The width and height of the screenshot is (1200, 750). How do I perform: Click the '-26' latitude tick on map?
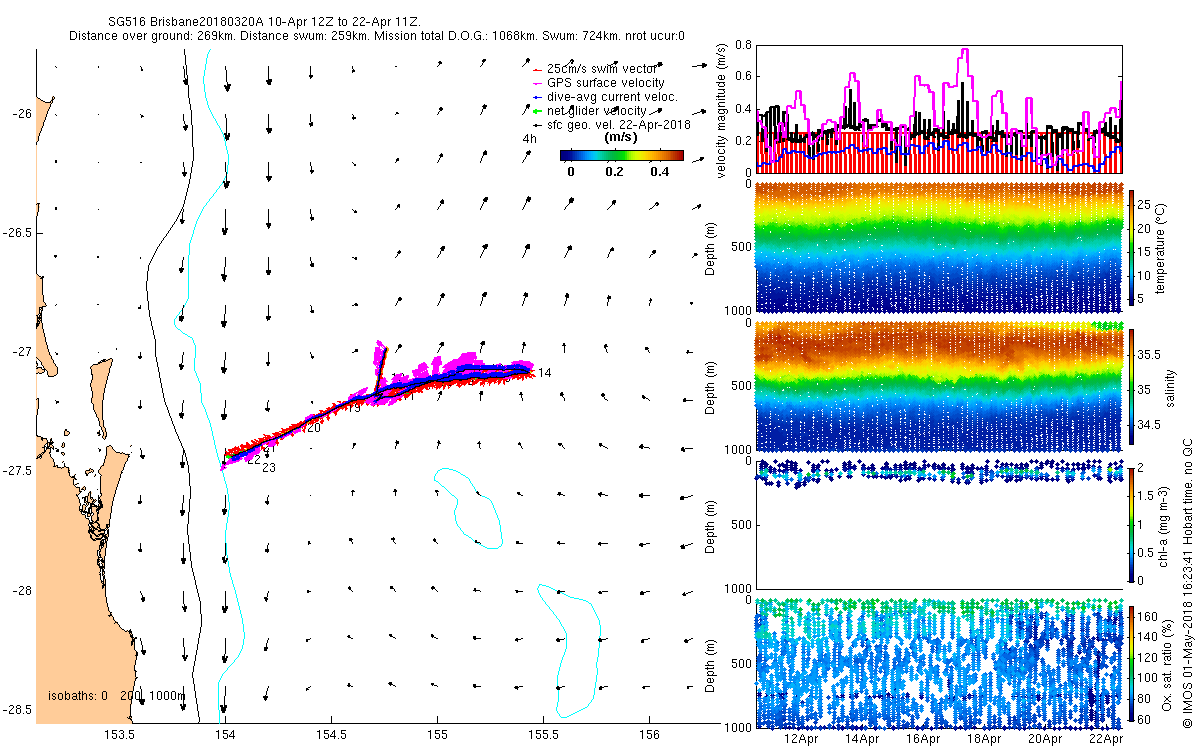click(x=22, y=114)
